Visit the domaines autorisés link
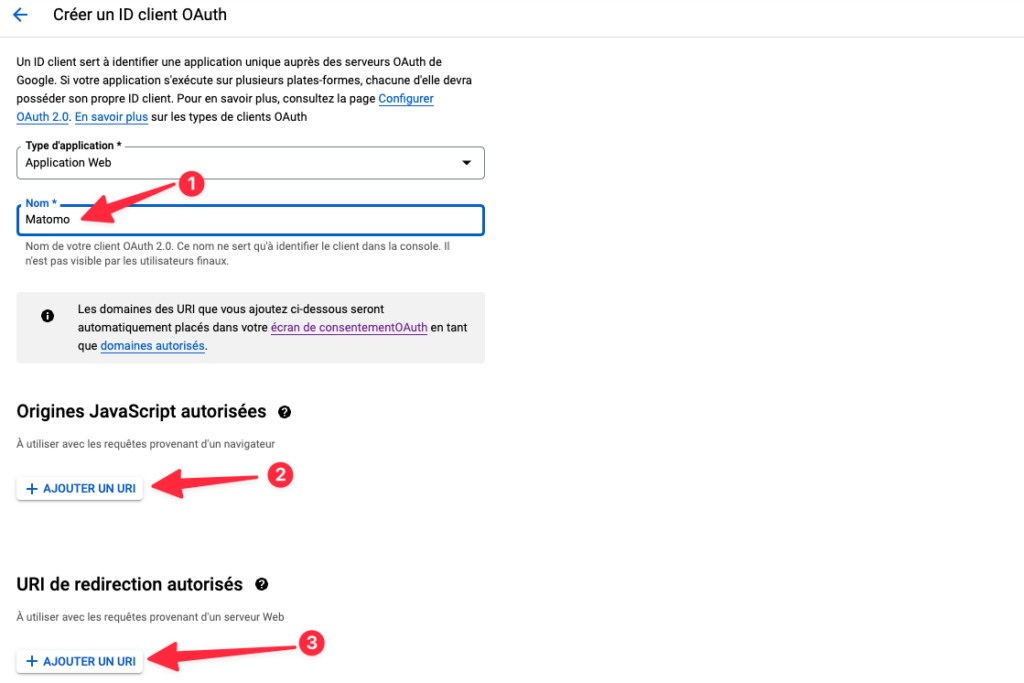This screenshot has height=683, width=1024. point(152,346)
